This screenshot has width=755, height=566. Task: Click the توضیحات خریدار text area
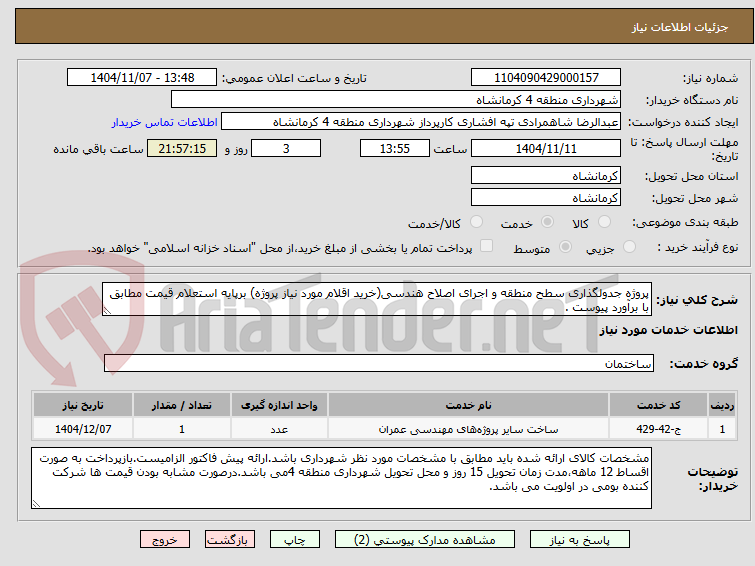pos(341,478)
